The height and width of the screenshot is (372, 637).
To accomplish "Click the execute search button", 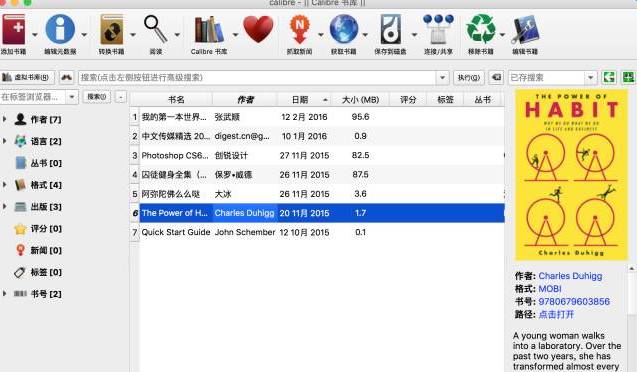I will pyautogui.click(x=468, y=77).
